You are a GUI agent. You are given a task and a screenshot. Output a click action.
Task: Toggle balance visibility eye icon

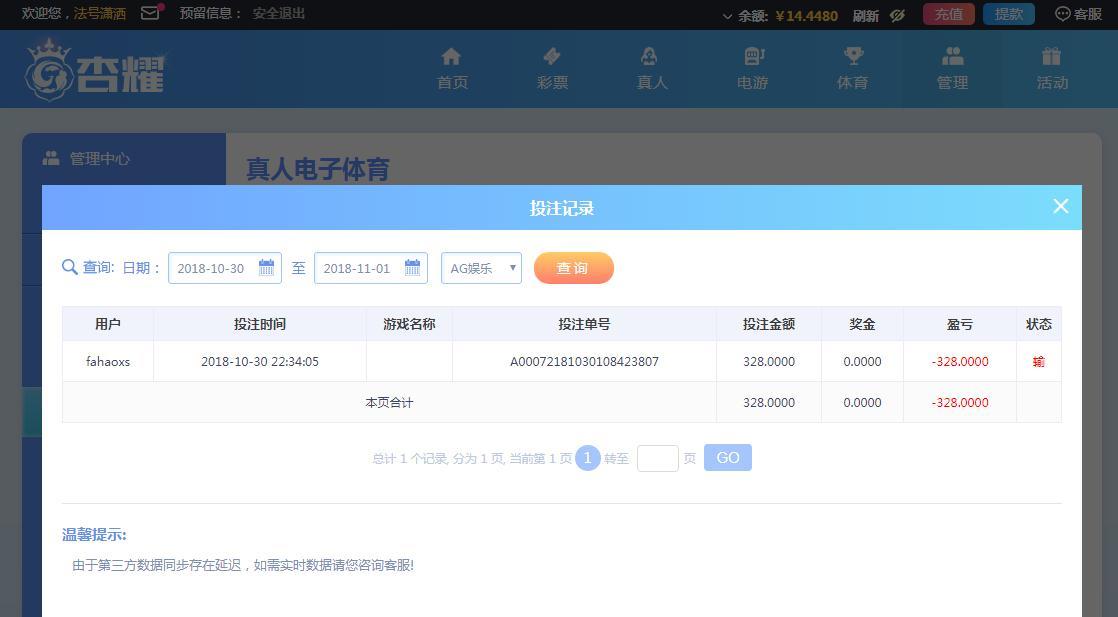(897, 15)
